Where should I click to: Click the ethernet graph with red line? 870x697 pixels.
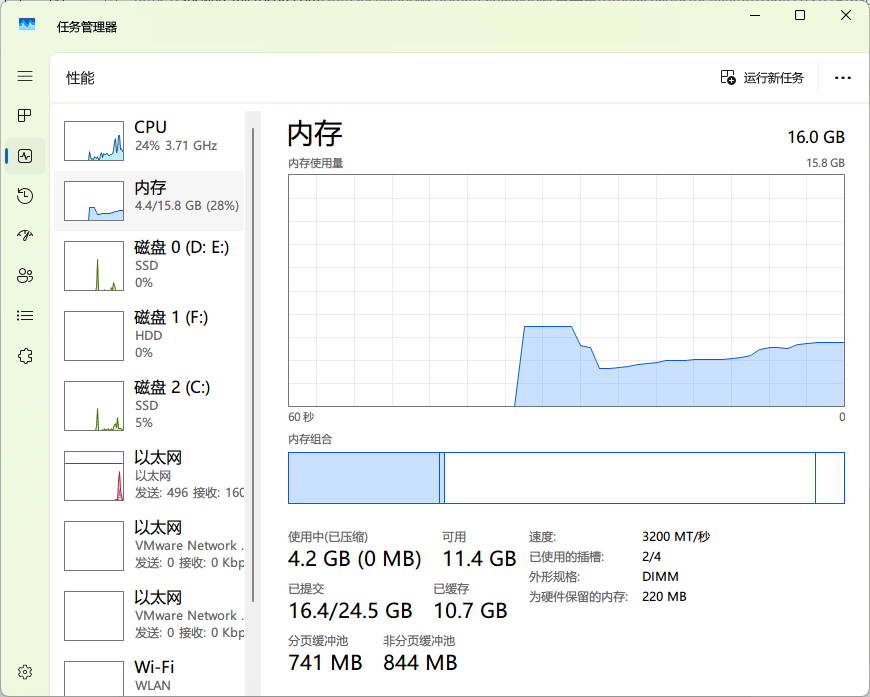pos(94,476)
